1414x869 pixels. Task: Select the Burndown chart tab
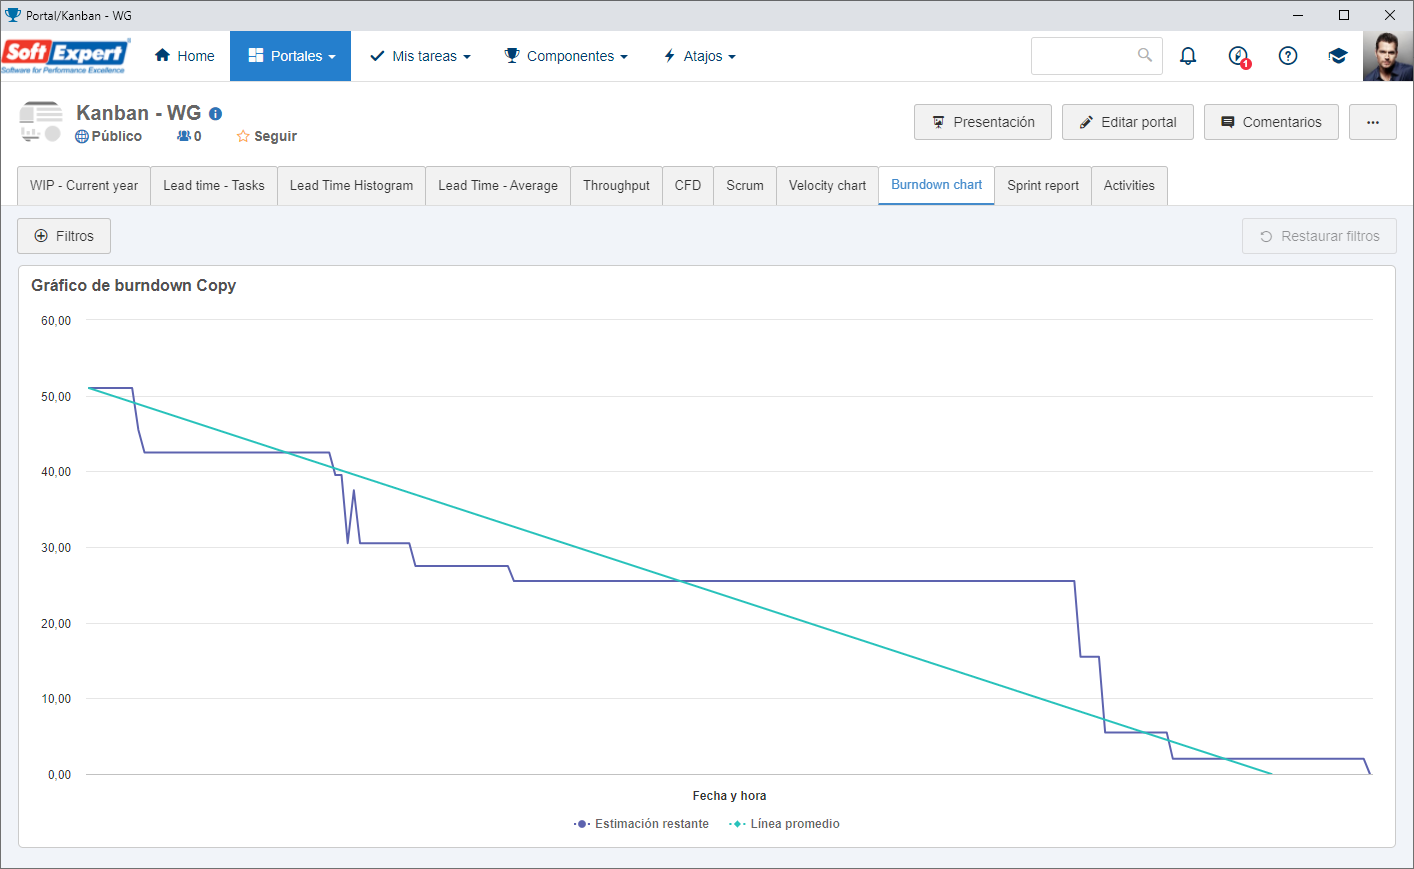coord(937,185)
